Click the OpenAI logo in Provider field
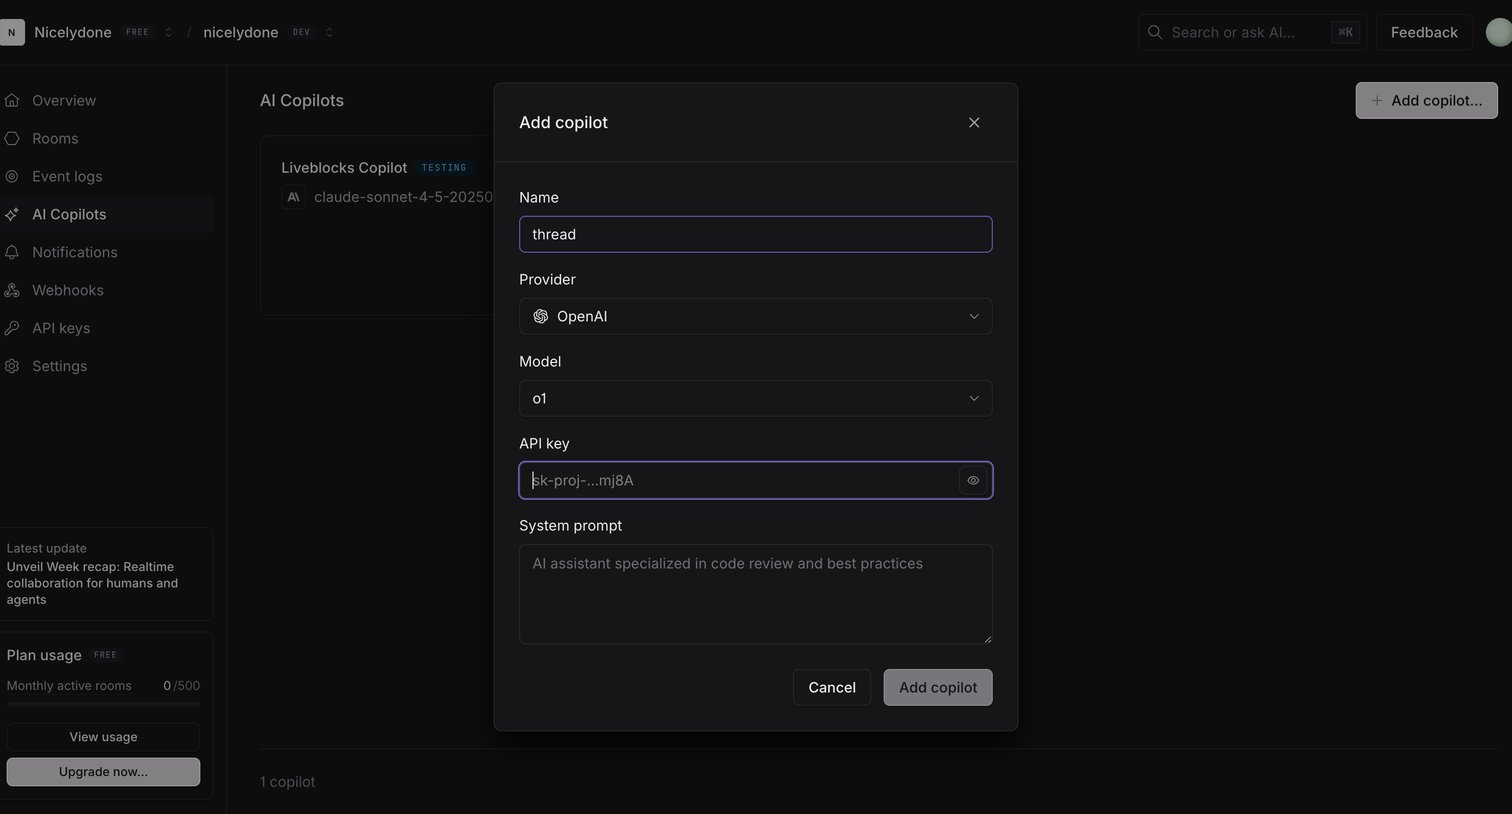This screenshot has height=814, width=1512. pos(541,316)
